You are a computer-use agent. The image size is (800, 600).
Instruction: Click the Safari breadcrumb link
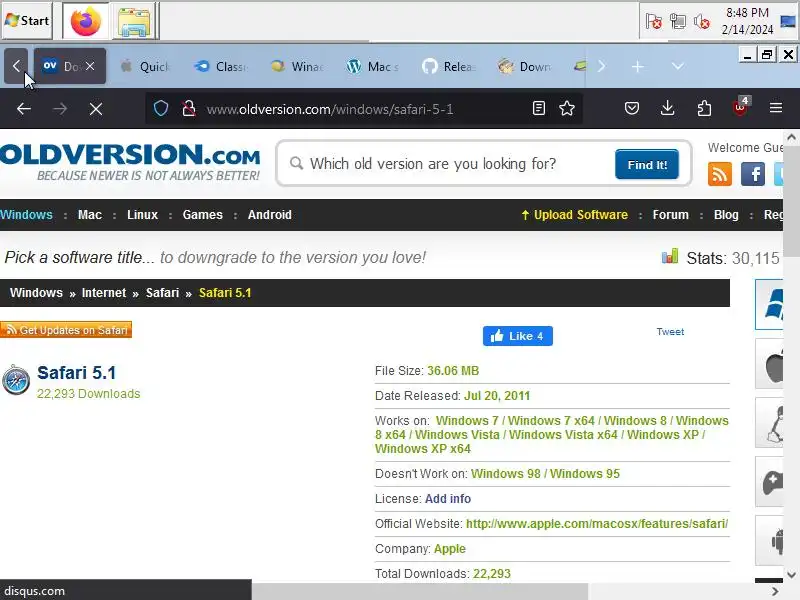[x=162, y=293]
